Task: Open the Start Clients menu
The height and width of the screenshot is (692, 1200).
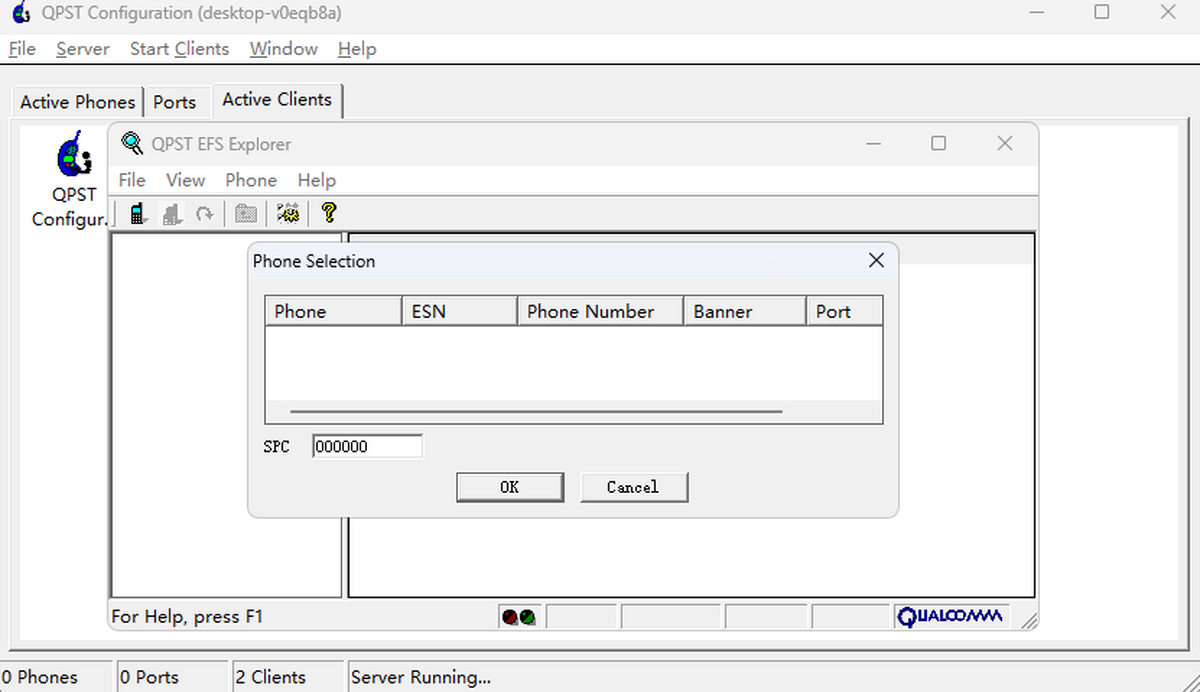Action: [x=179, y=49]
